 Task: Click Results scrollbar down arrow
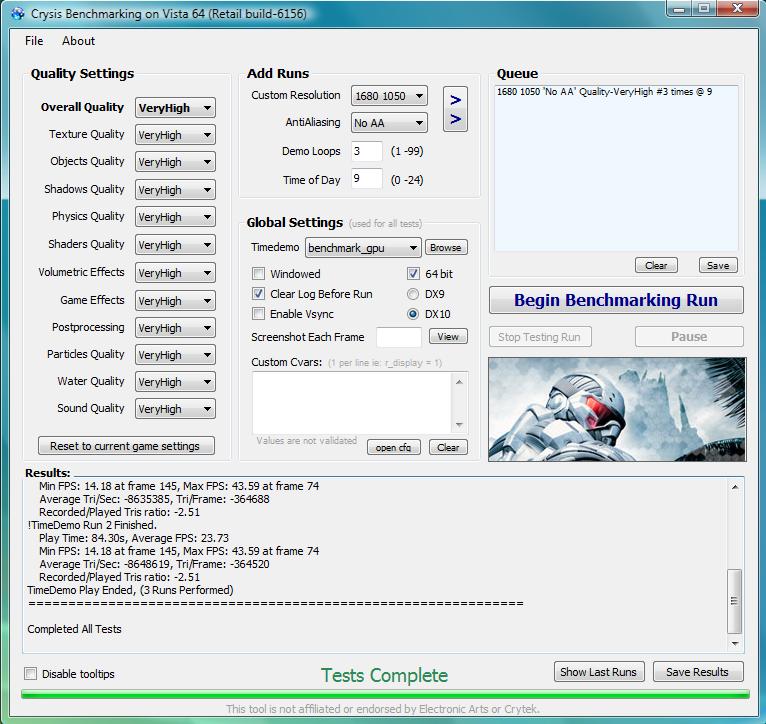(x=735, y=644)
